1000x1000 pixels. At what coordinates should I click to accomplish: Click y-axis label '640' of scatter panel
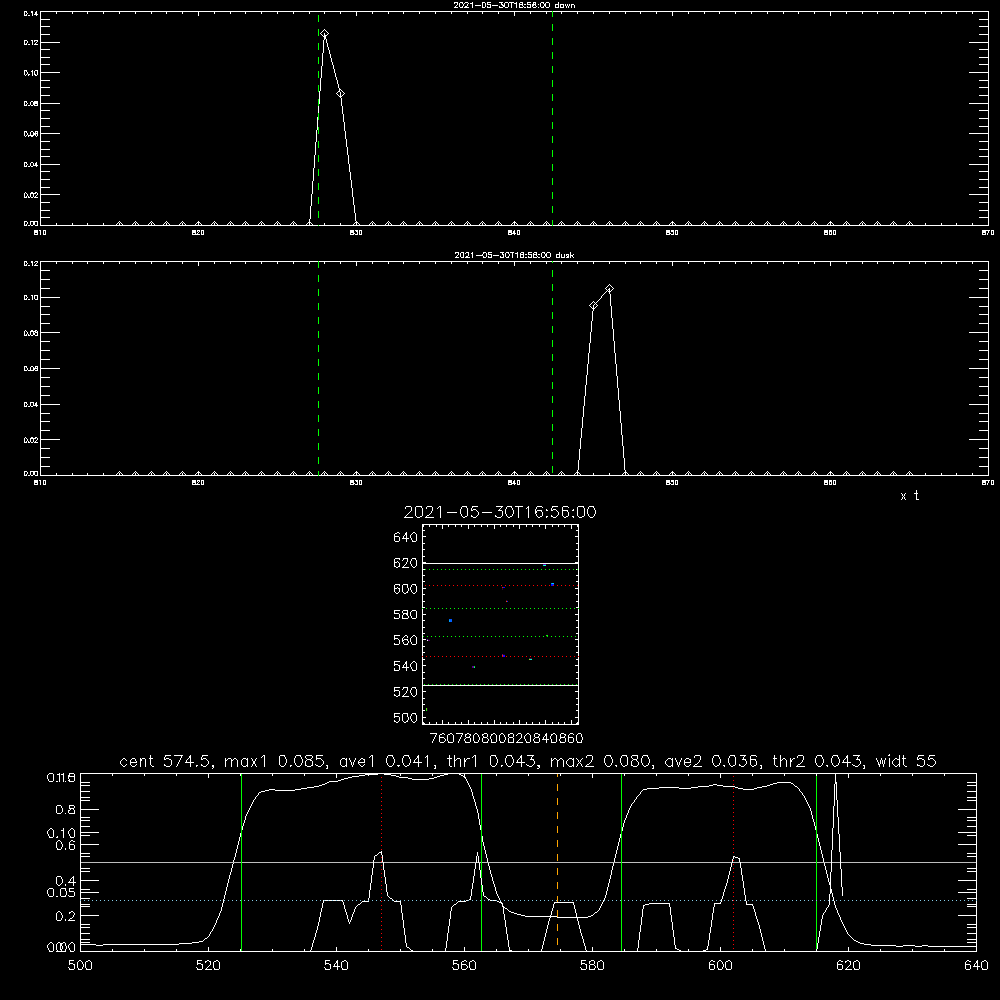pyautogui.click(x=406, y=538)
